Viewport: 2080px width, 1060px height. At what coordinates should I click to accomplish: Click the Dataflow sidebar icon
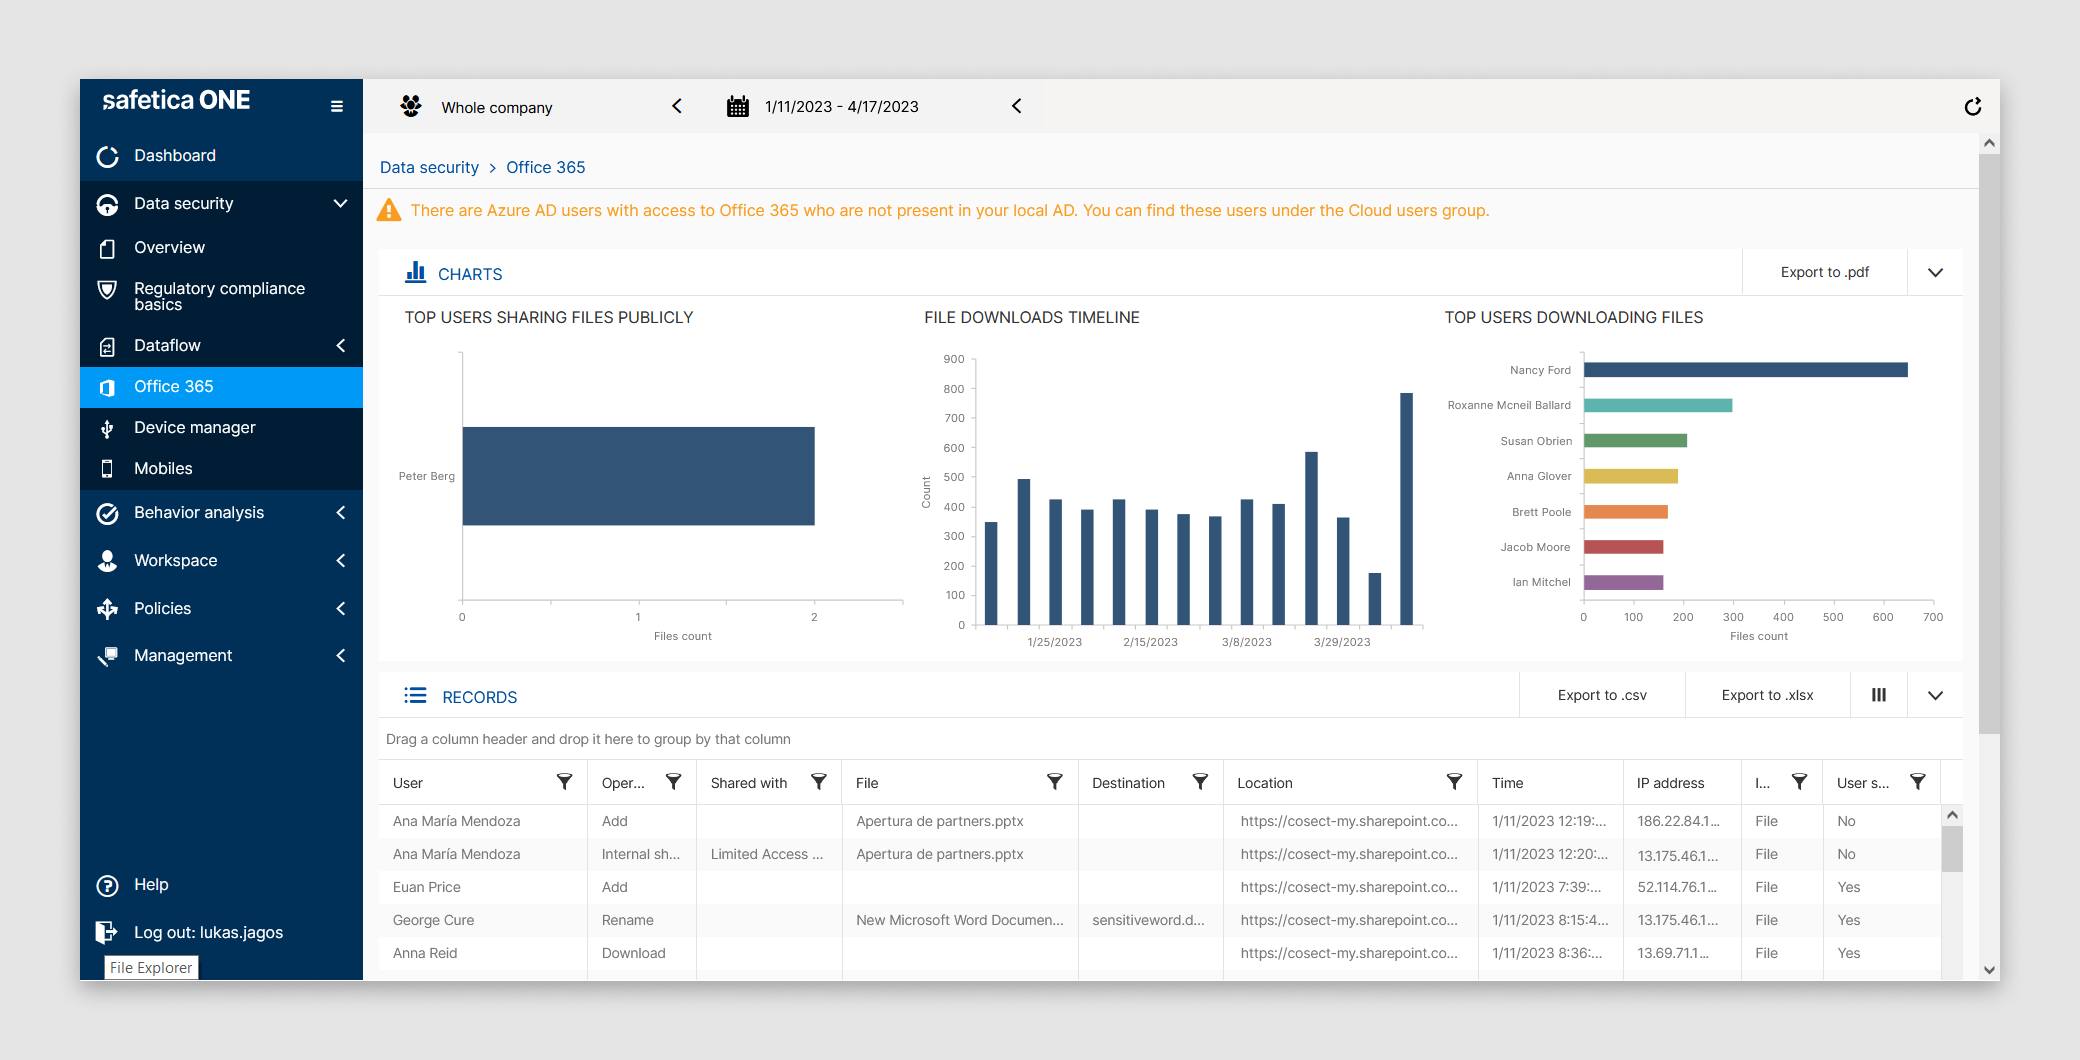[107, 346]
